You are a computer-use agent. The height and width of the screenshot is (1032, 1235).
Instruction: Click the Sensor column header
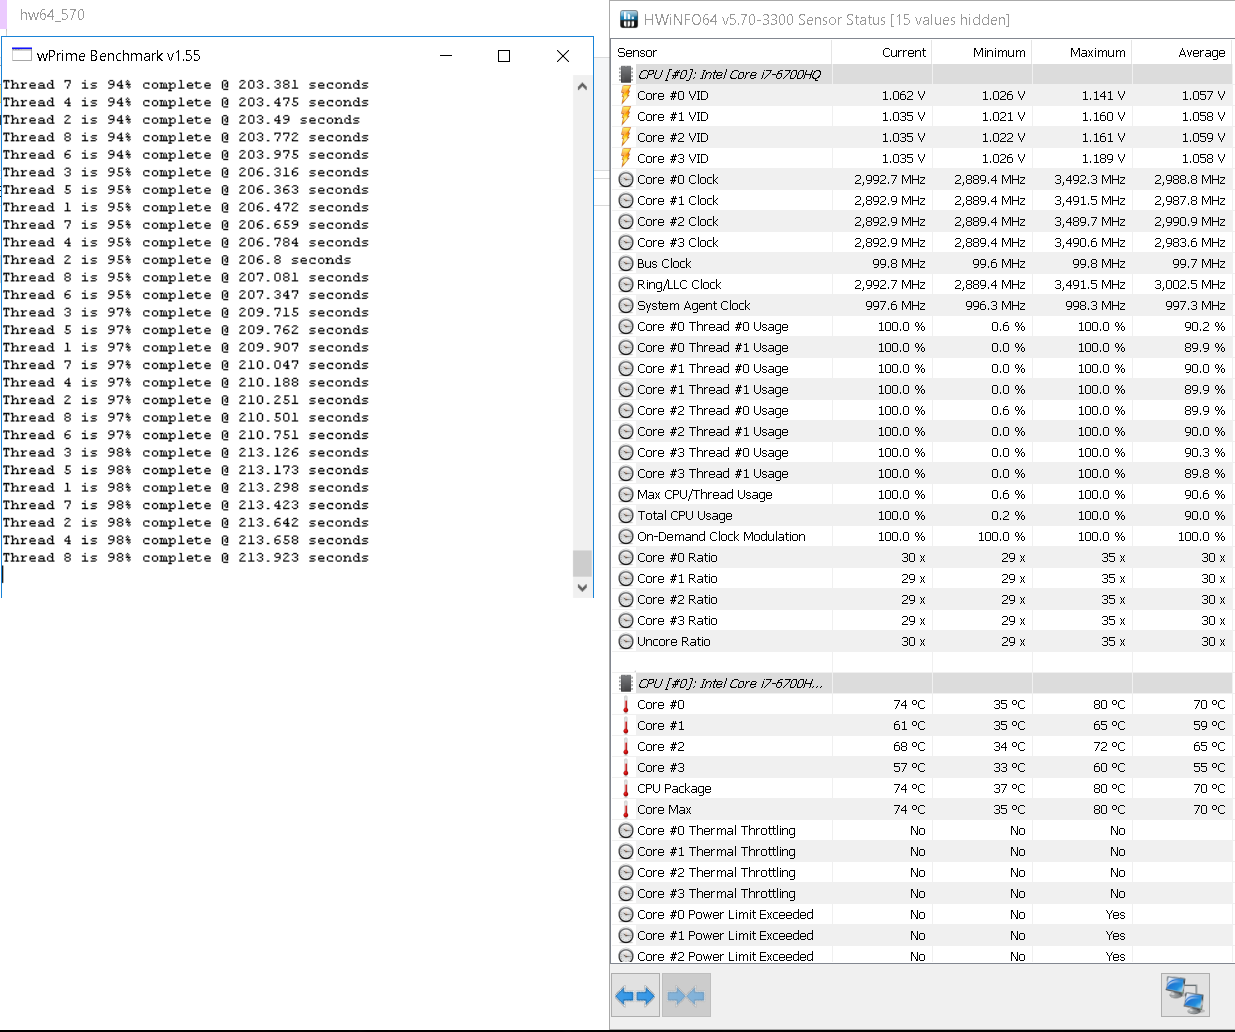pos(721,52)
